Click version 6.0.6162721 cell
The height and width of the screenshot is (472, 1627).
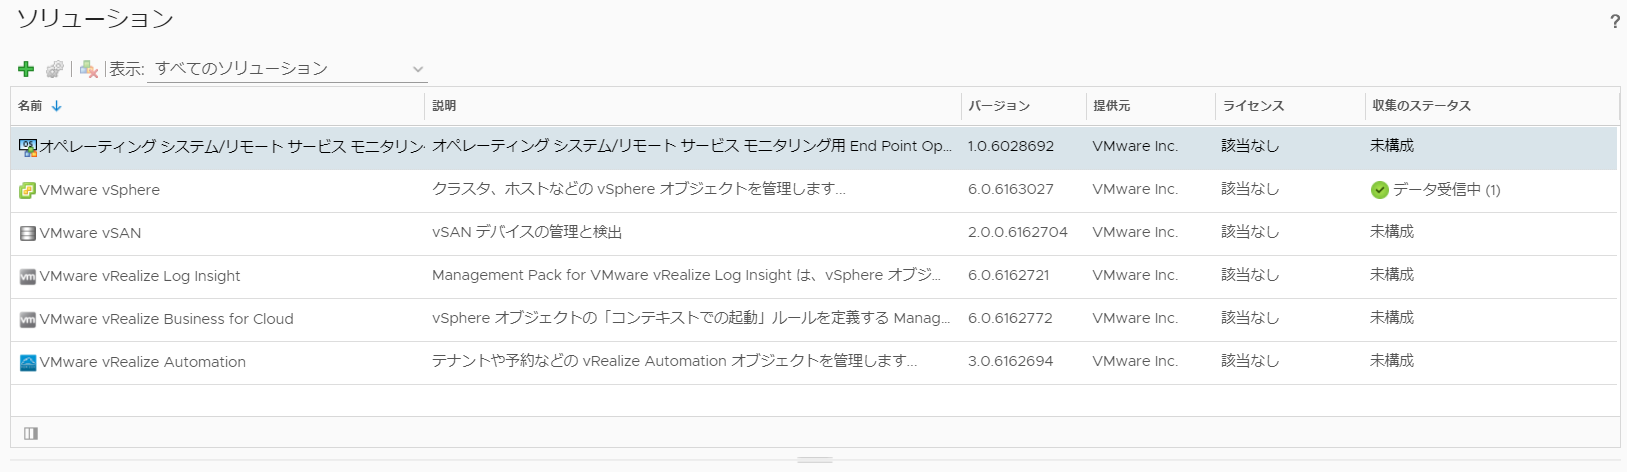(1009, 275)
